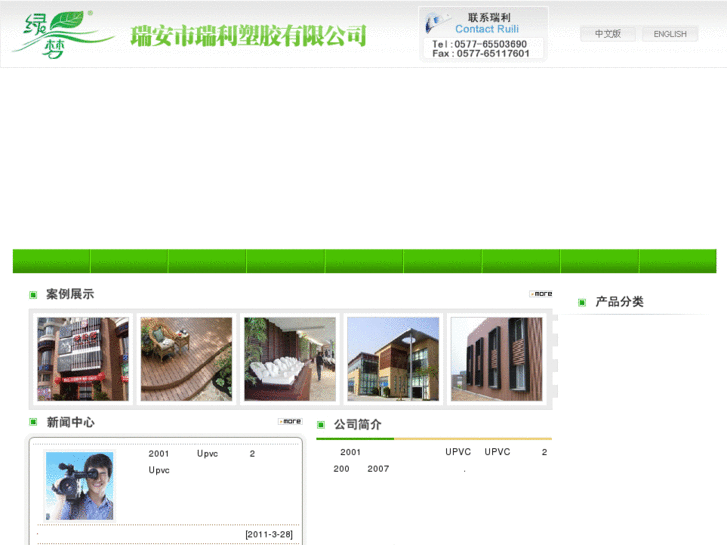The height and width of the screenshot is (545, 727).
Task: View the wooden deck with wicker chair photo
Action: (x=186, y=359)
